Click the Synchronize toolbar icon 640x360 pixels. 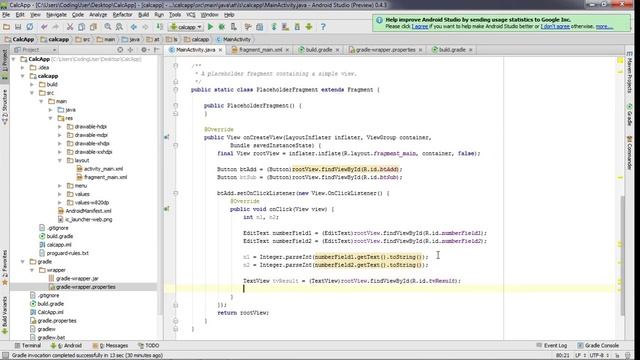(30, 27)
